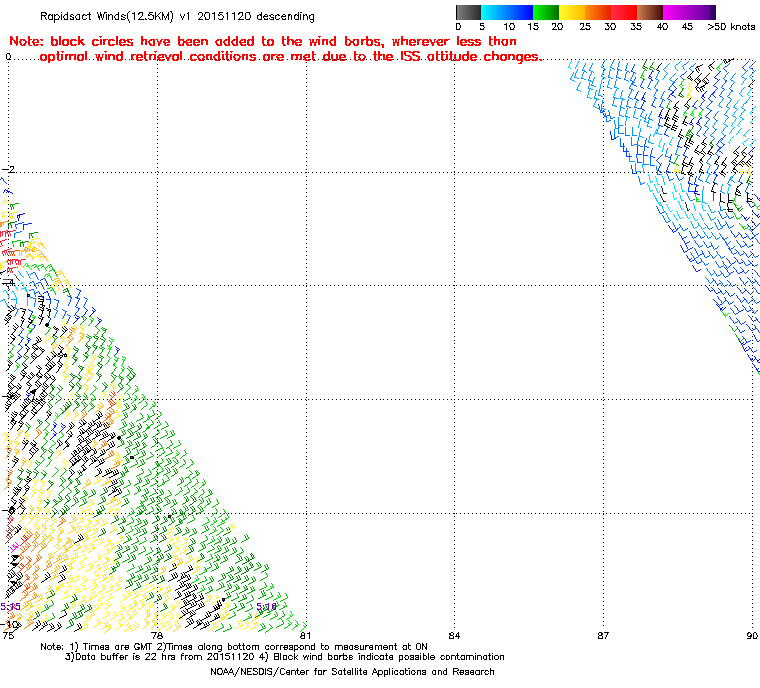This screenshot has height=688, width=760.
Task: Click longitude axis label '78'
Action: [157, 636]
